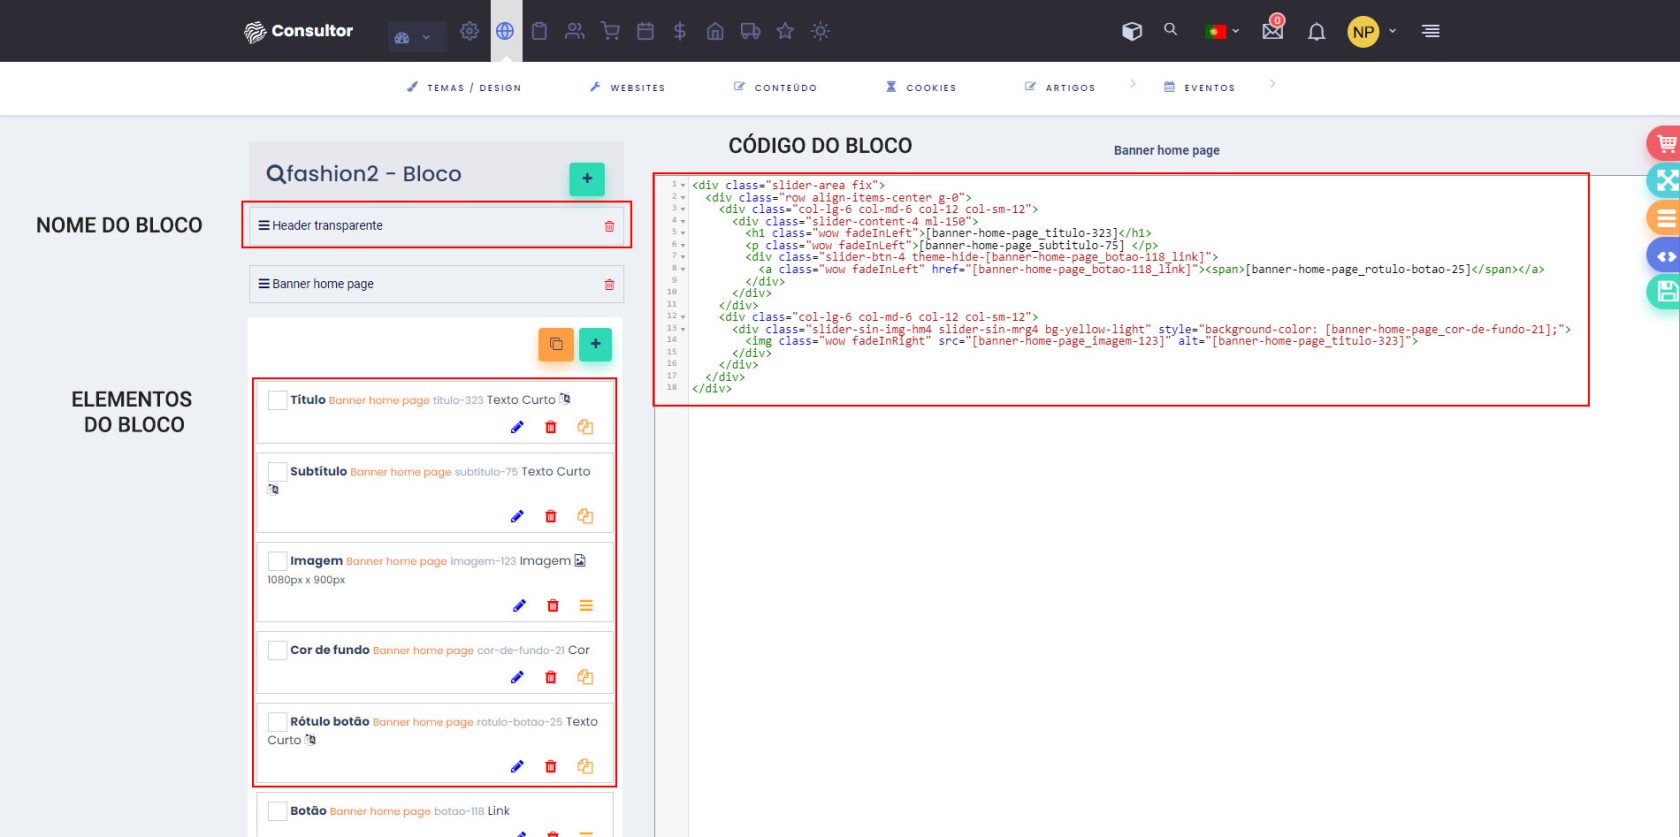The image size is (1680, 837).
Task: Open the Temas / Design tab
Action: [x=464, y=88]
